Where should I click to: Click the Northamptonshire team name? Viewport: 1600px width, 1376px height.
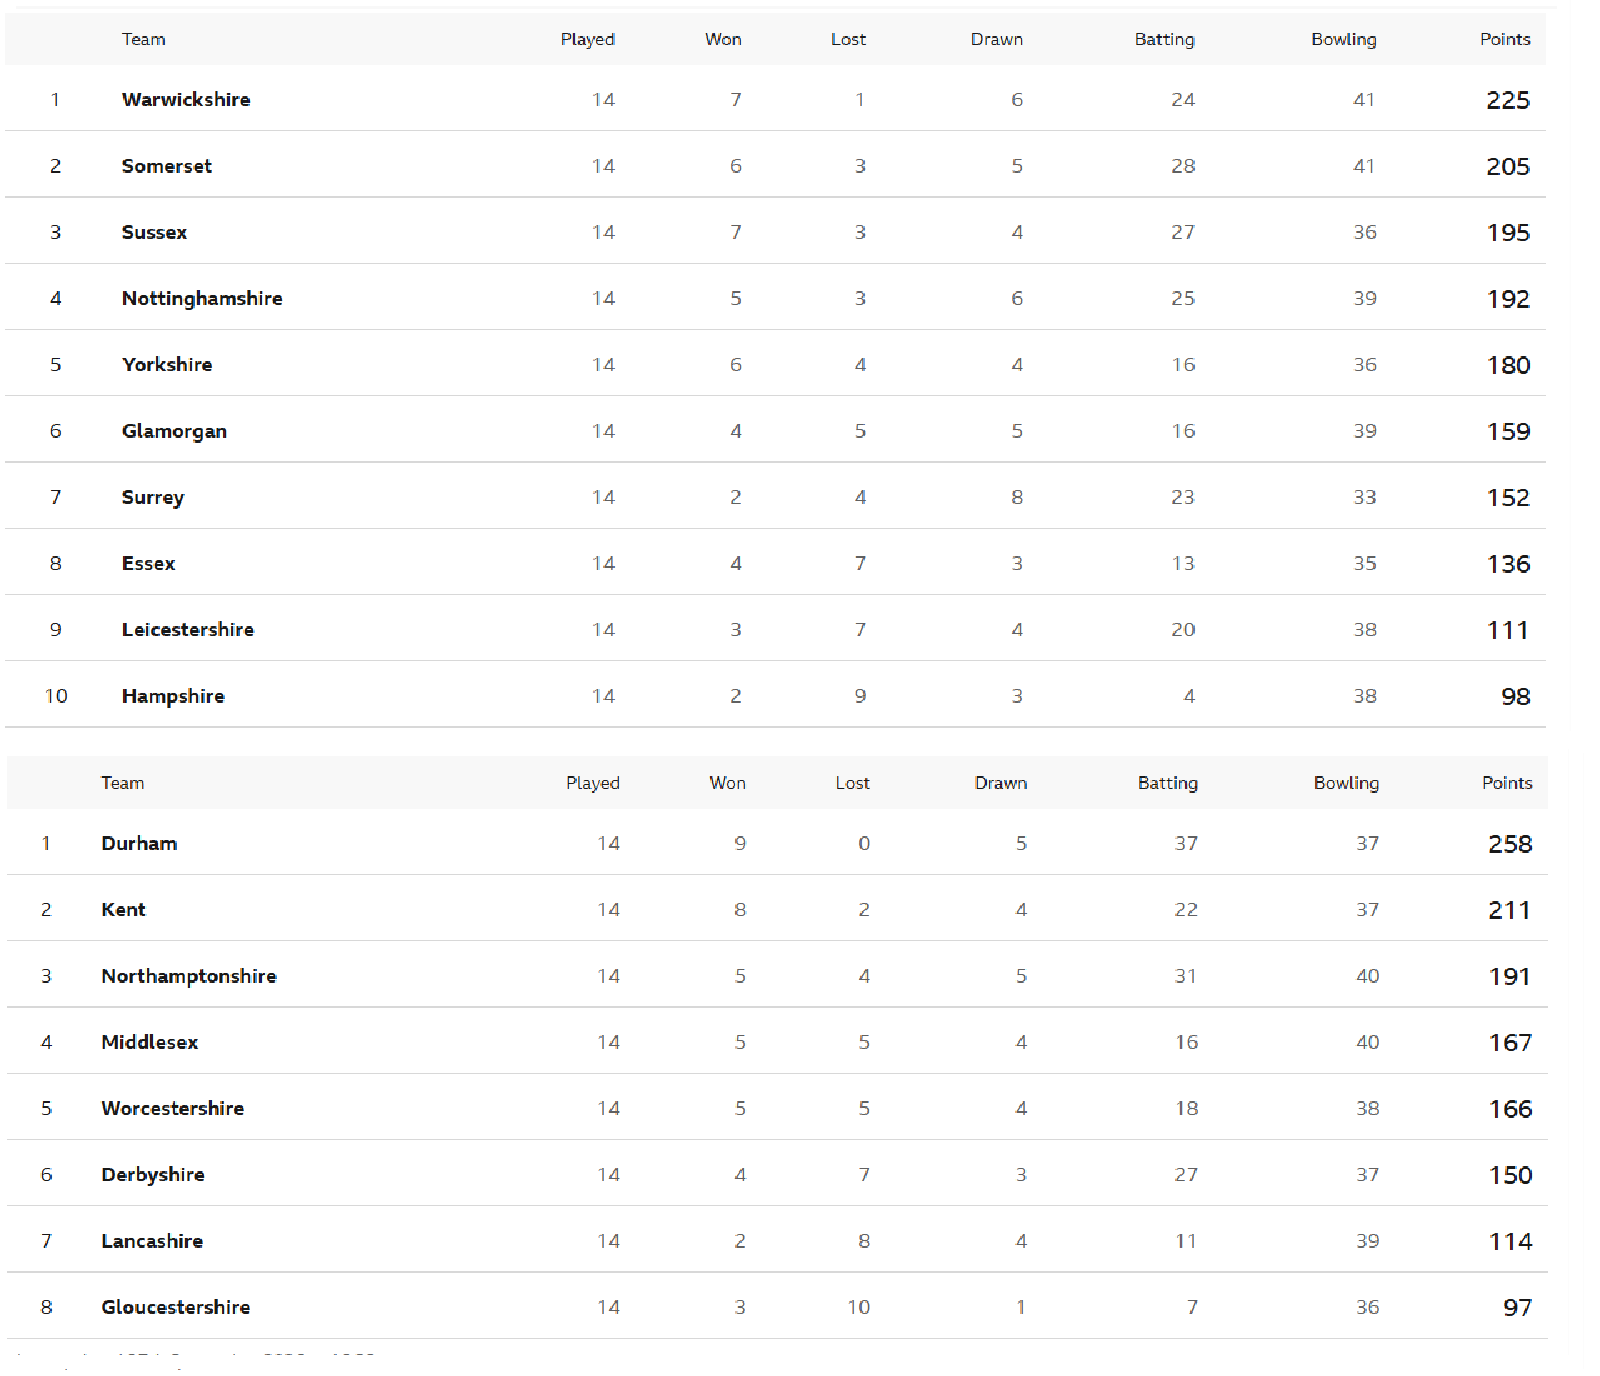tap(189, 976)
